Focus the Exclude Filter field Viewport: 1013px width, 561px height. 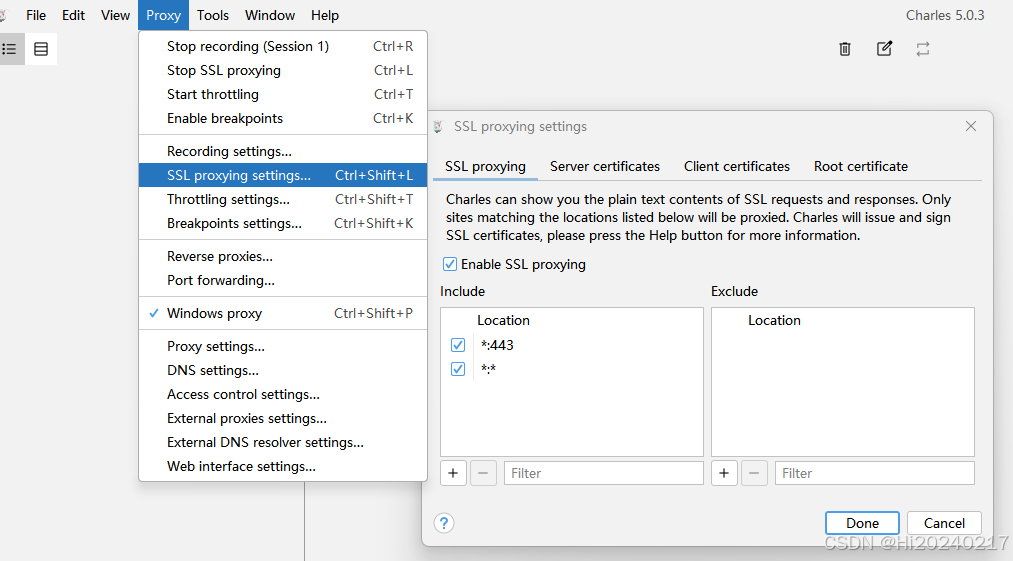[x=875, y=473]
